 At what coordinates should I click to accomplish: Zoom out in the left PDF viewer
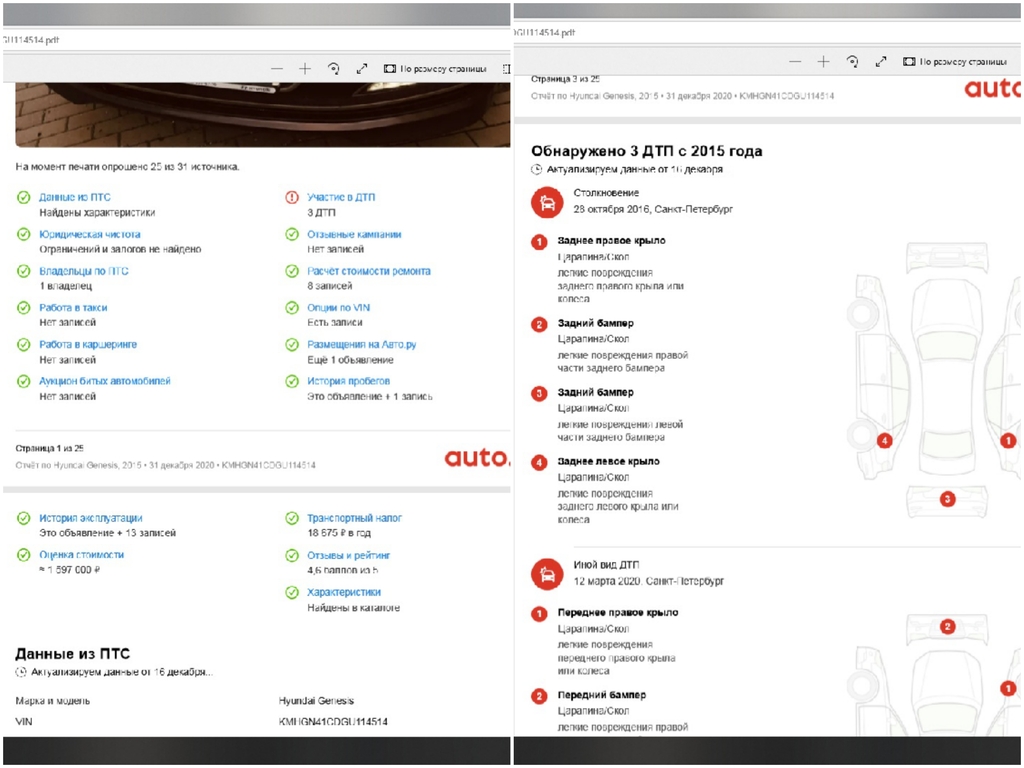[277, 69]
